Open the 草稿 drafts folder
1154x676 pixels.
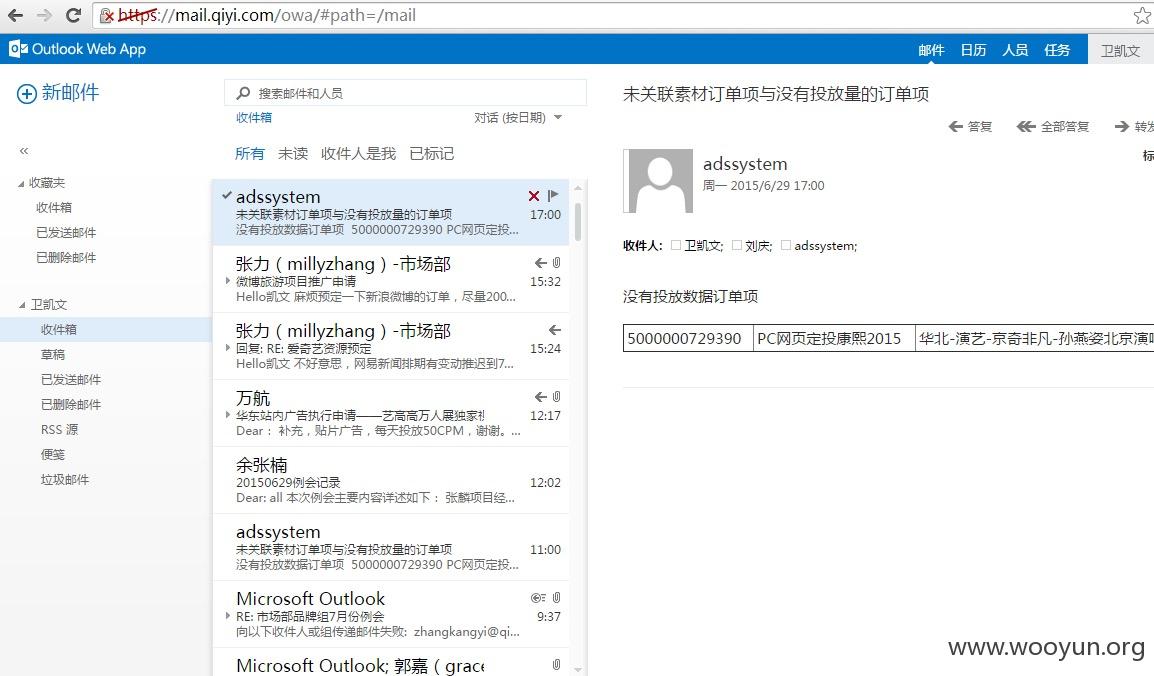53,355
